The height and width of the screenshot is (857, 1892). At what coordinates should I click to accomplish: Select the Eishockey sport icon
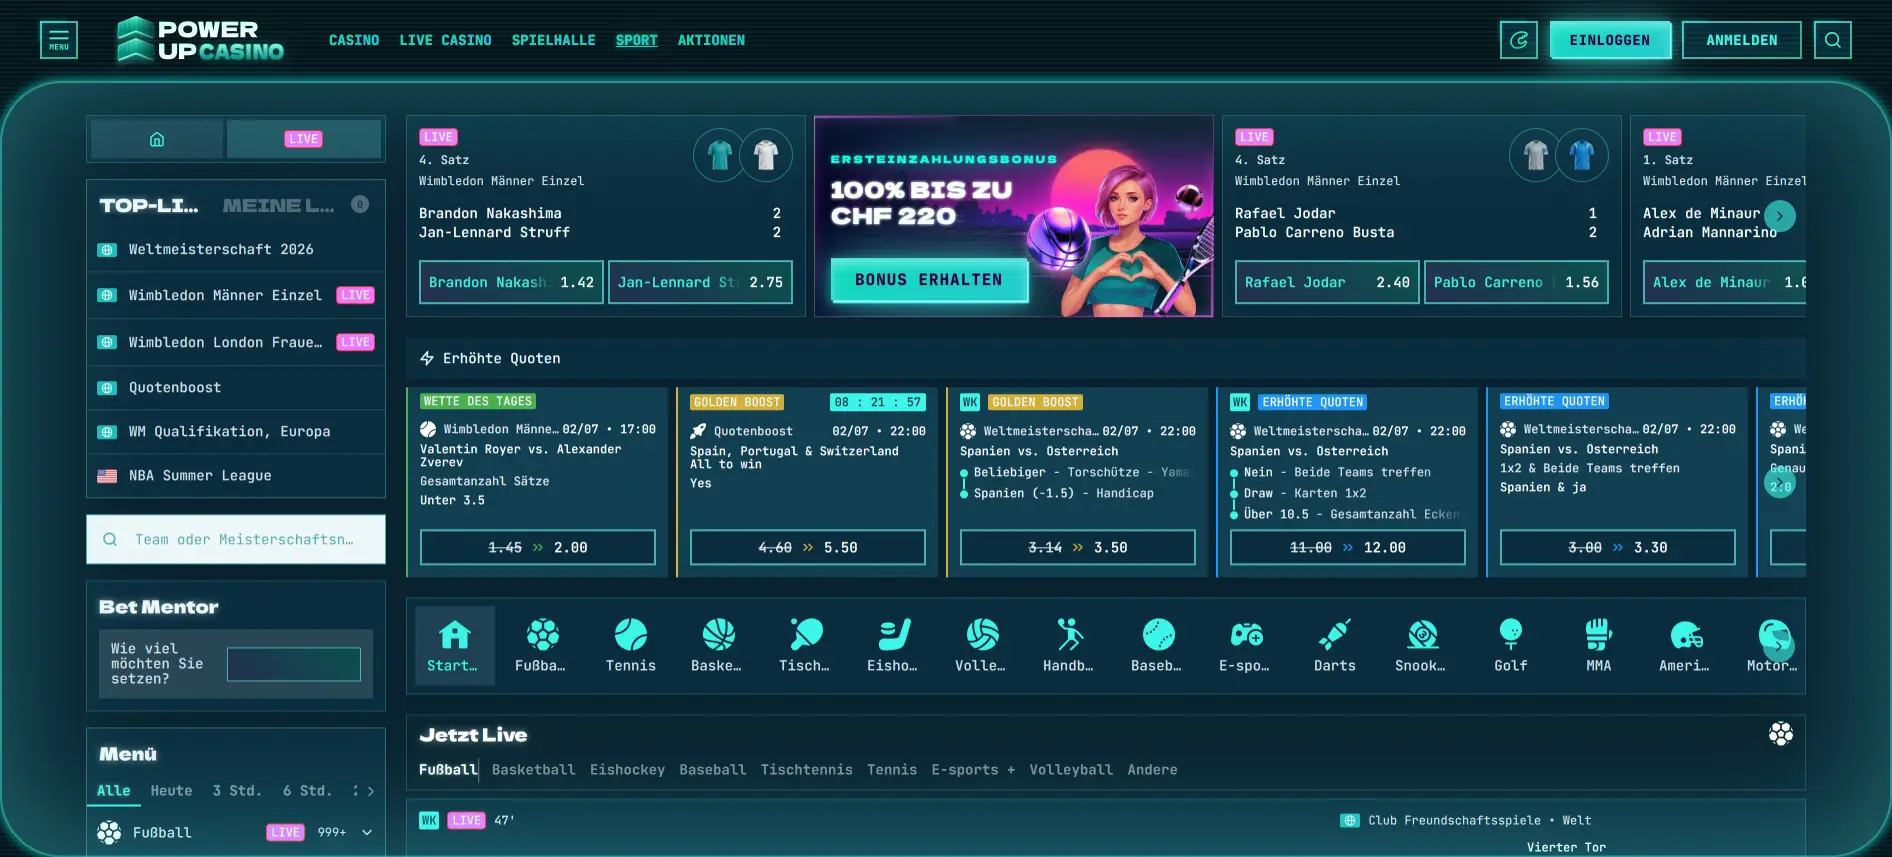click(894, 645)
